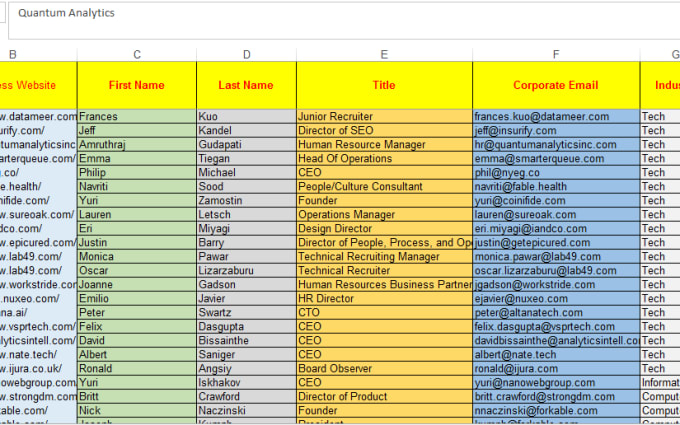Select the cell containing Miyagi
Screen dimensions: 680x425
247,229
